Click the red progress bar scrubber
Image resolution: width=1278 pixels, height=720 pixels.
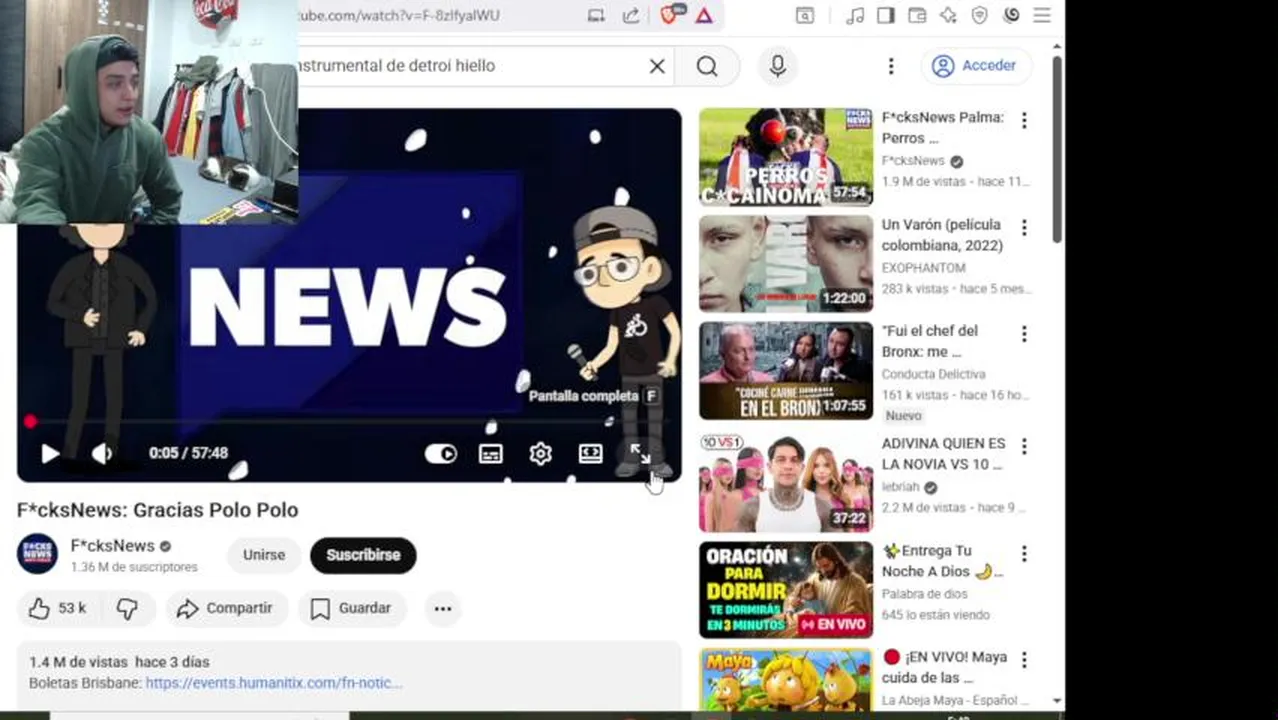(x=30, y=422)
